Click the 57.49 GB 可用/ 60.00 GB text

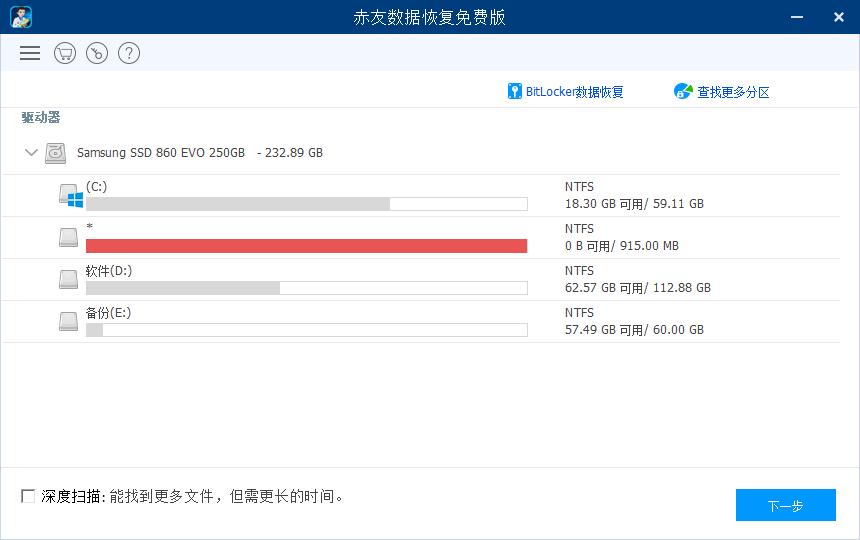[634, 329]
